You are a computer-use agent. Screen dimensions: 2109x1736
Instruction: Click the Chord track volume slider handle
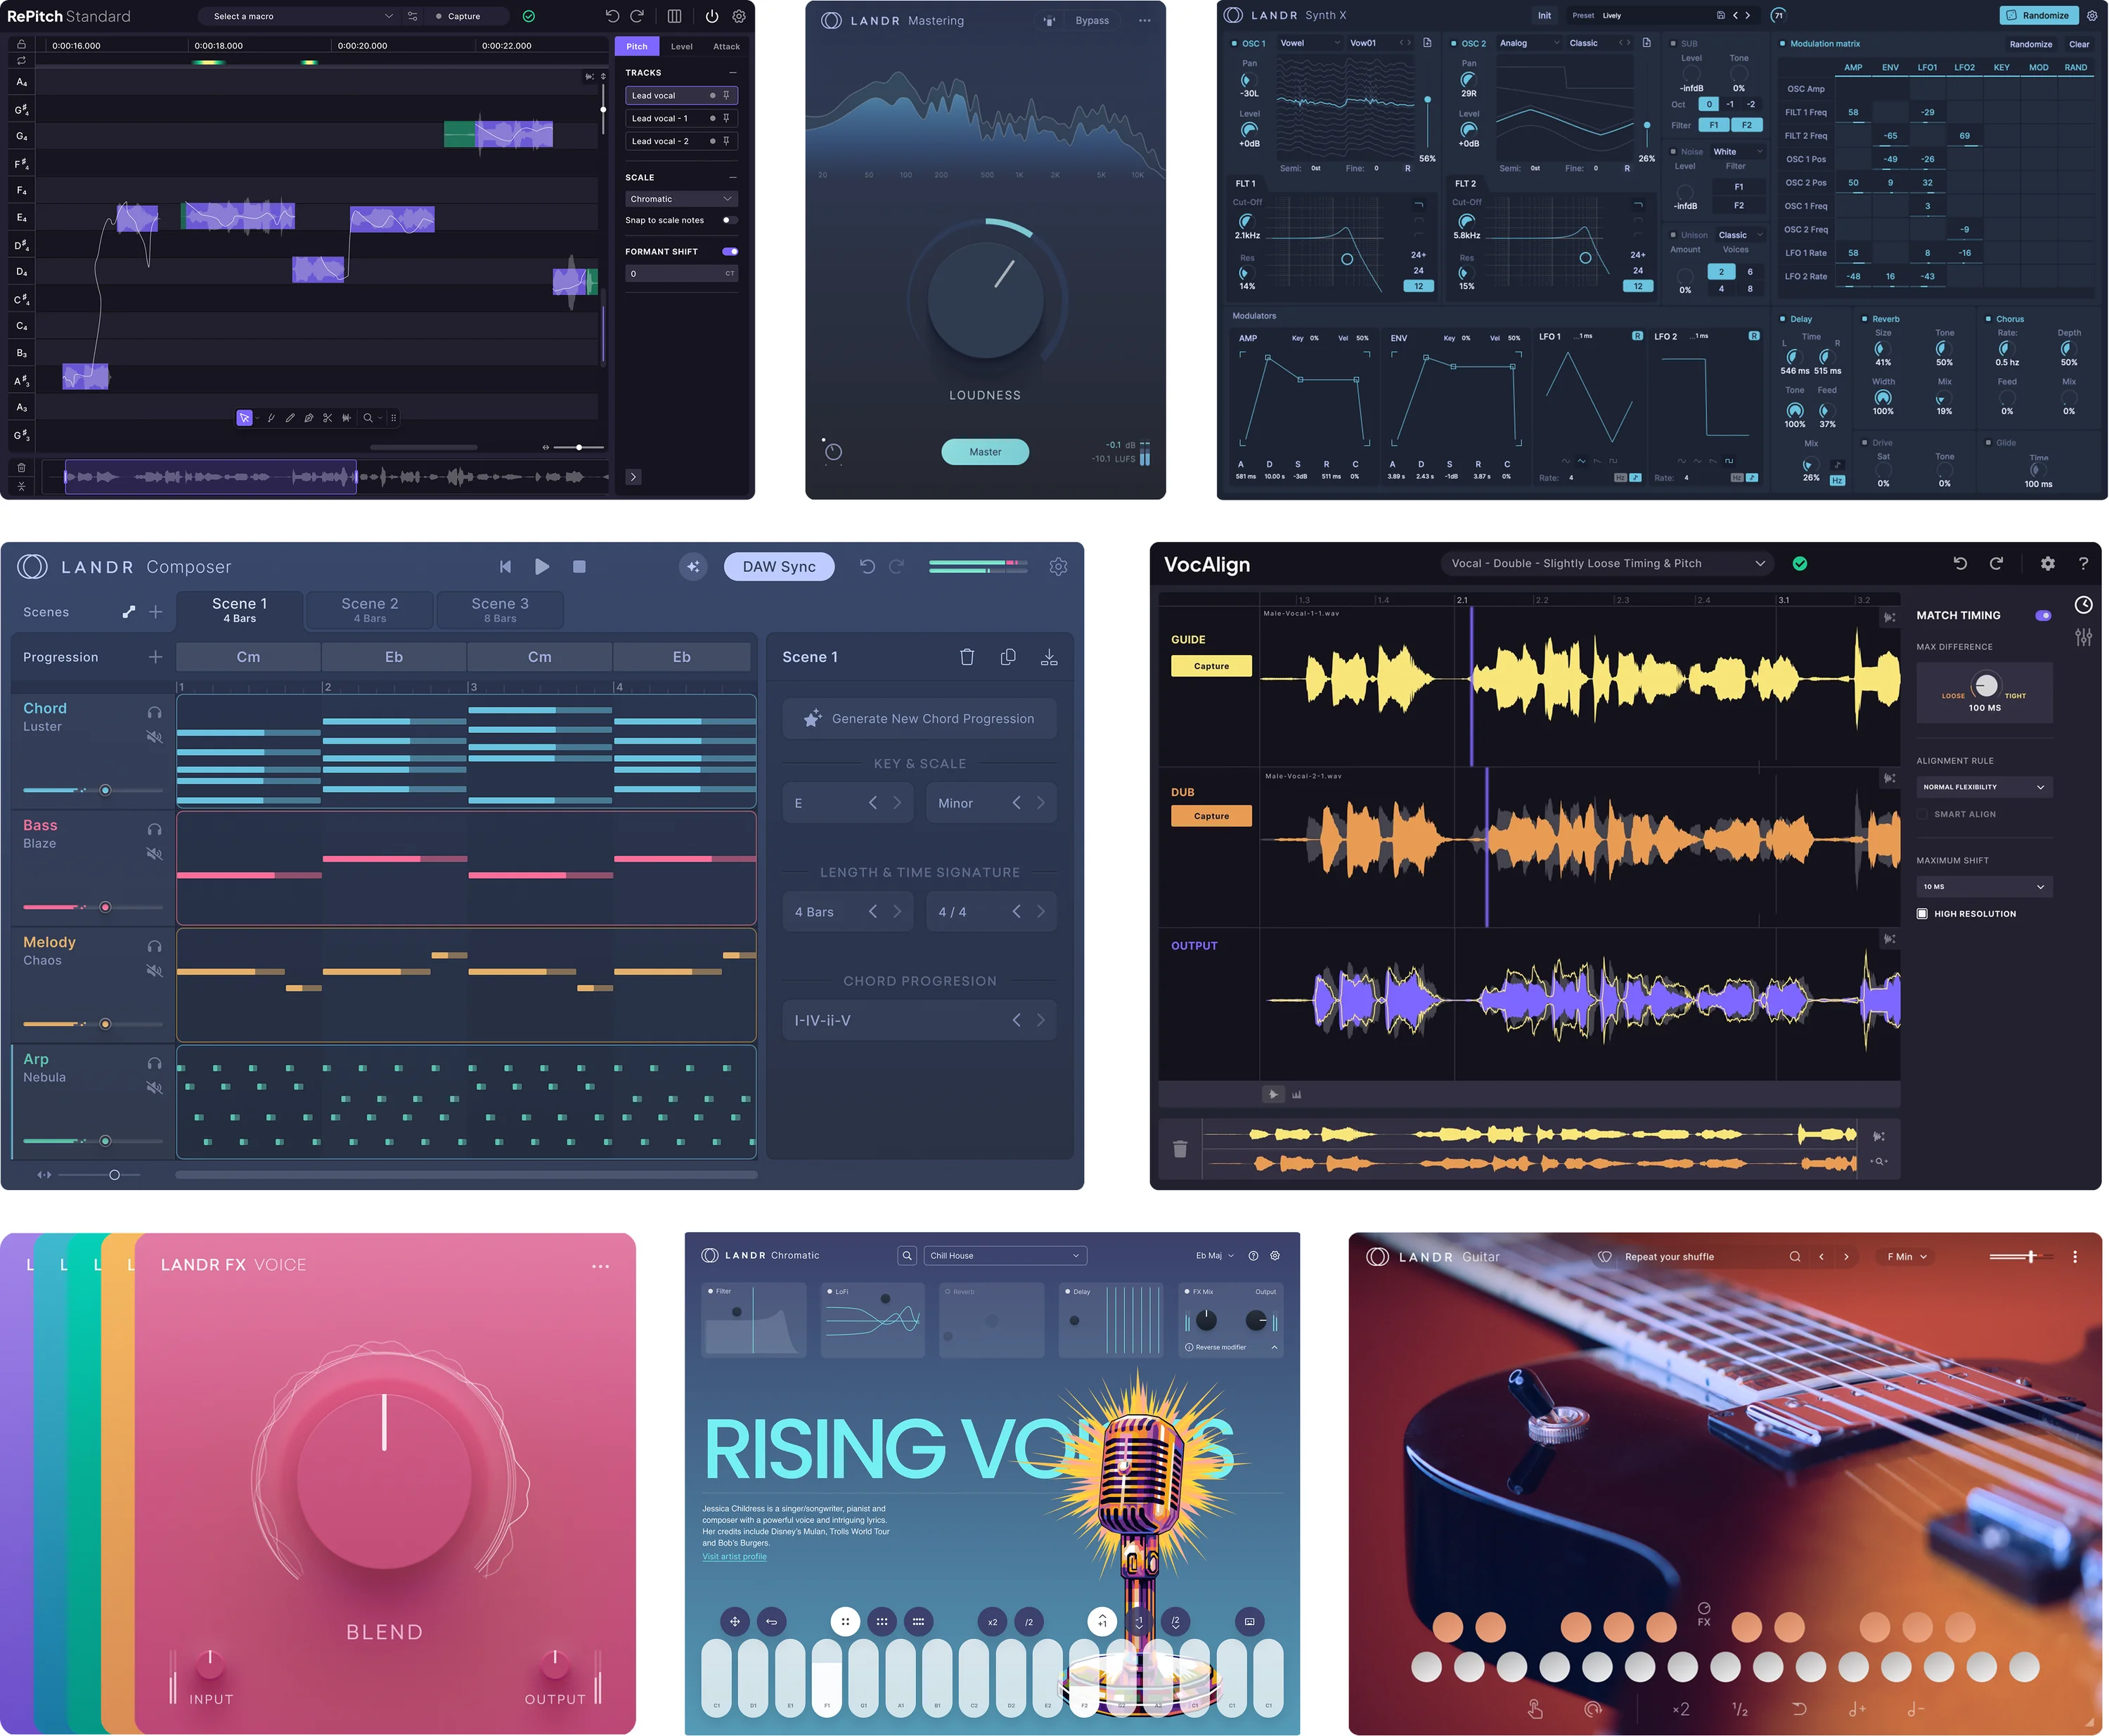point(105,790)
